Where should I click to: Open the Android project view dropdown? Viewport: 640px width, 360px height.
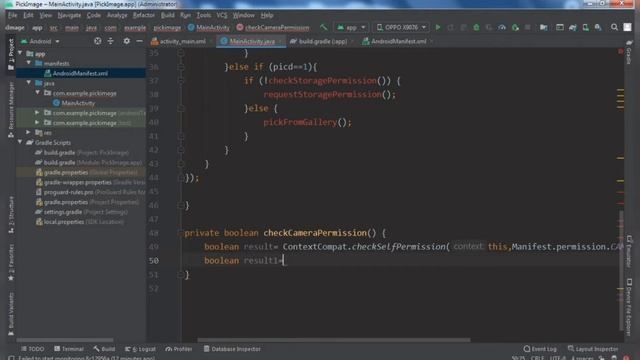pyautogui.click(x=40, y=41)
